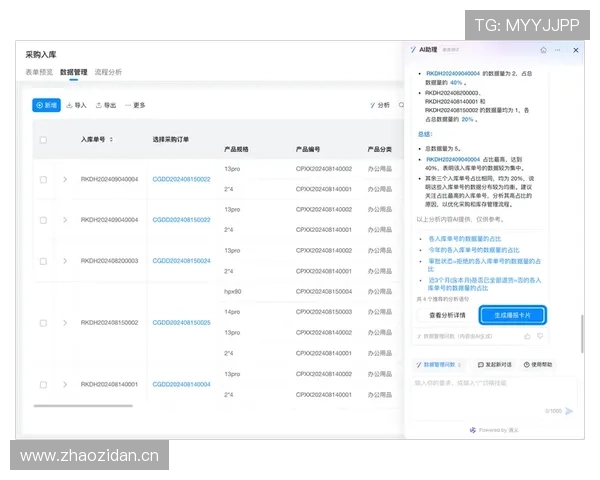Click the 发起新对话 new conversation button
Screen dimensions: 600x480
(x=495, y=364)
